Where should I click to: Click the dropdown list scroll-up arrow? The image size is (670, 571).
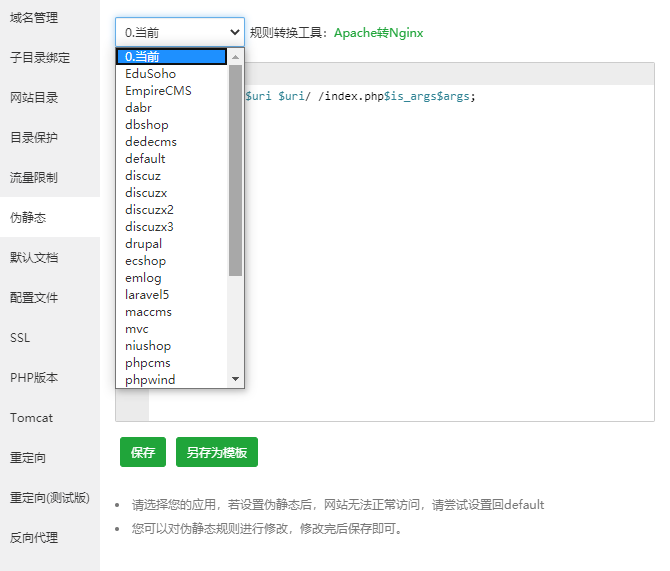[235, 57]
